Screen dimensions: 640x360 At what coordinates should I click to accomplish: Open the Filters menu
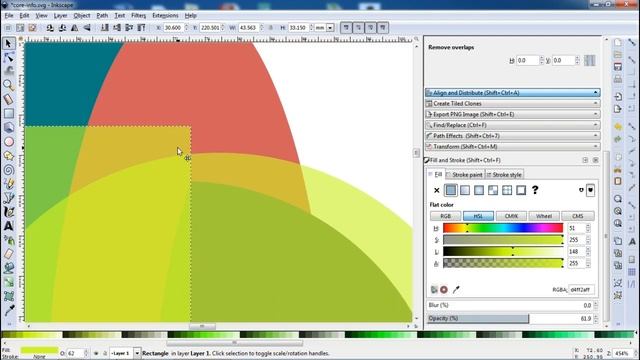point(138,16)
